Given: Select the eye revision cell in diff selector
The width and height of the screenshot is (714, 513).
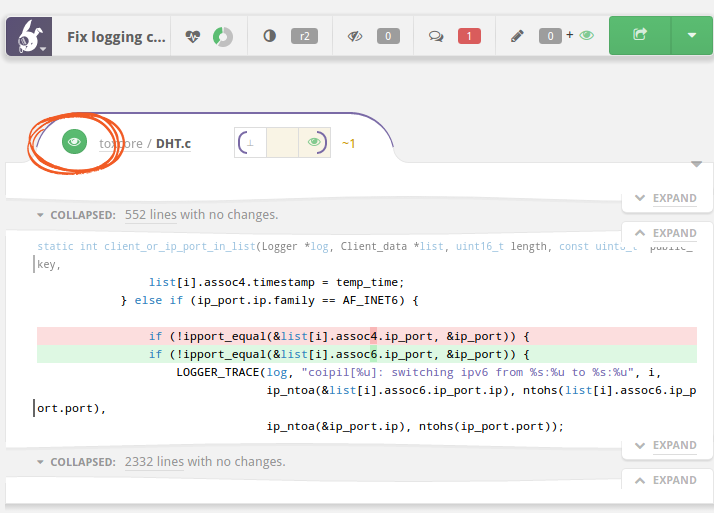Looking at the screenshot, I should click(x=314, y=142).
